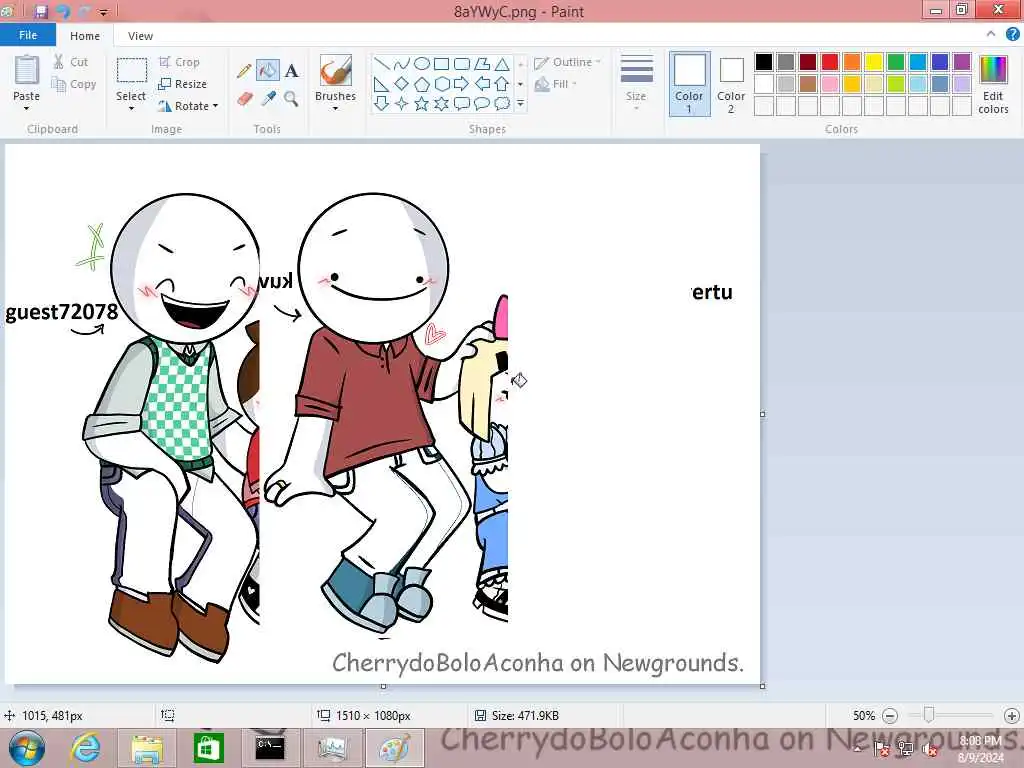Viewport: 1024px width, 768px height.
Task: Open the Size dropdown
Action: 636,82
